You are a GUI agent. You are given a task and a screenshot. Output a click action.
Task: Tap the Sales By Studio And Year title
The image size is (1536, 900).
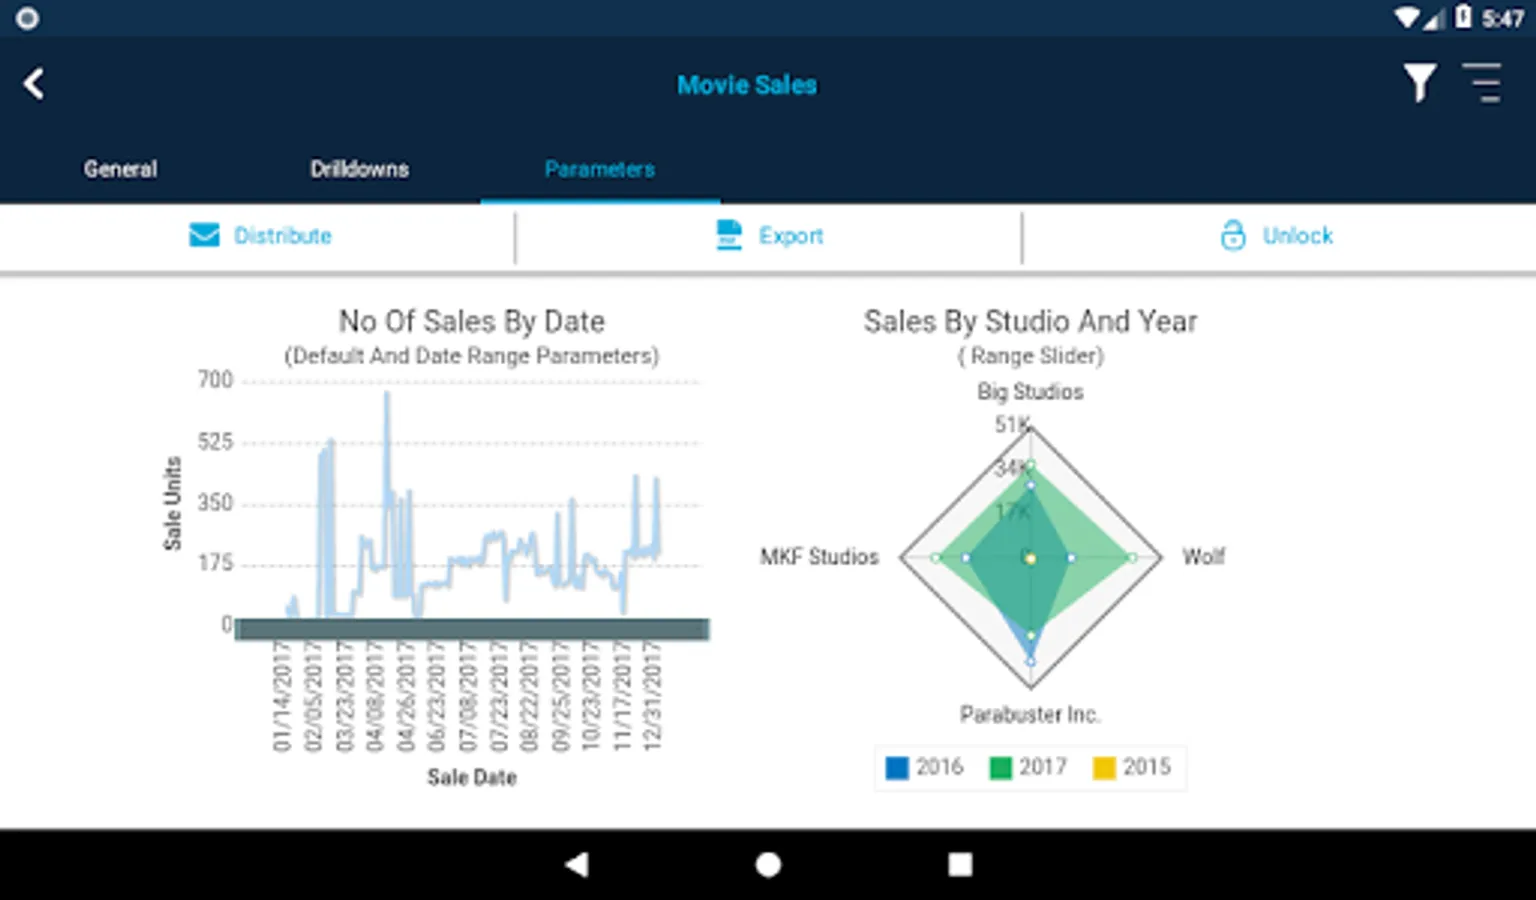point(1030,321)
